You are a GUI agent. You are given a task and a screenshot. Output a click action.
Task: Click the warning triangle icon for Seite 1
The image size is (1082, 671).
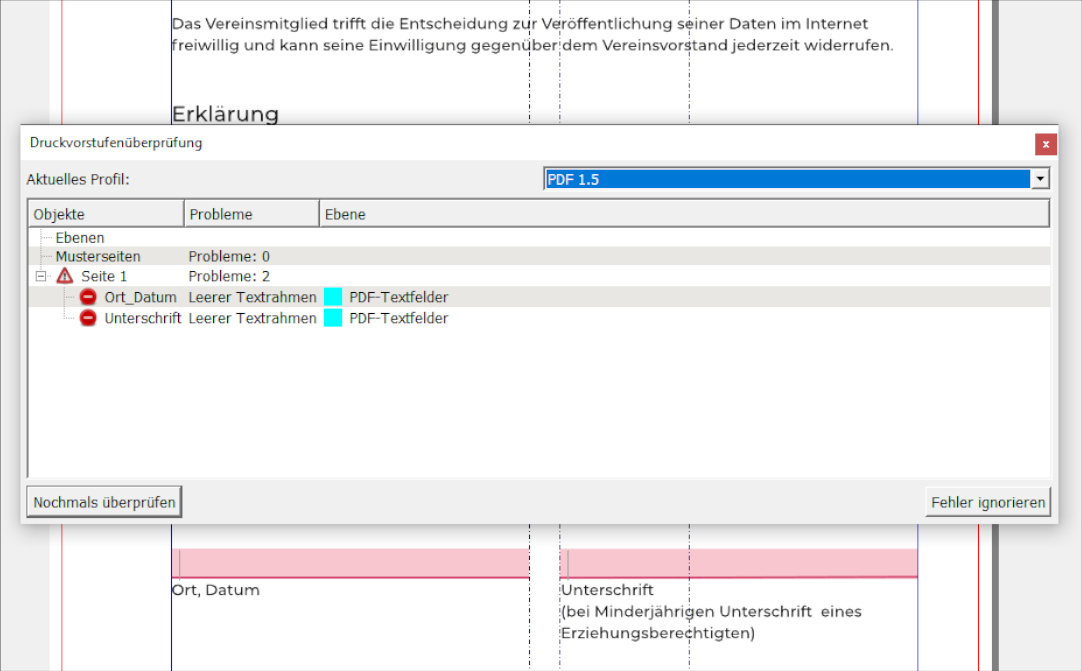(x=65, y=276)
